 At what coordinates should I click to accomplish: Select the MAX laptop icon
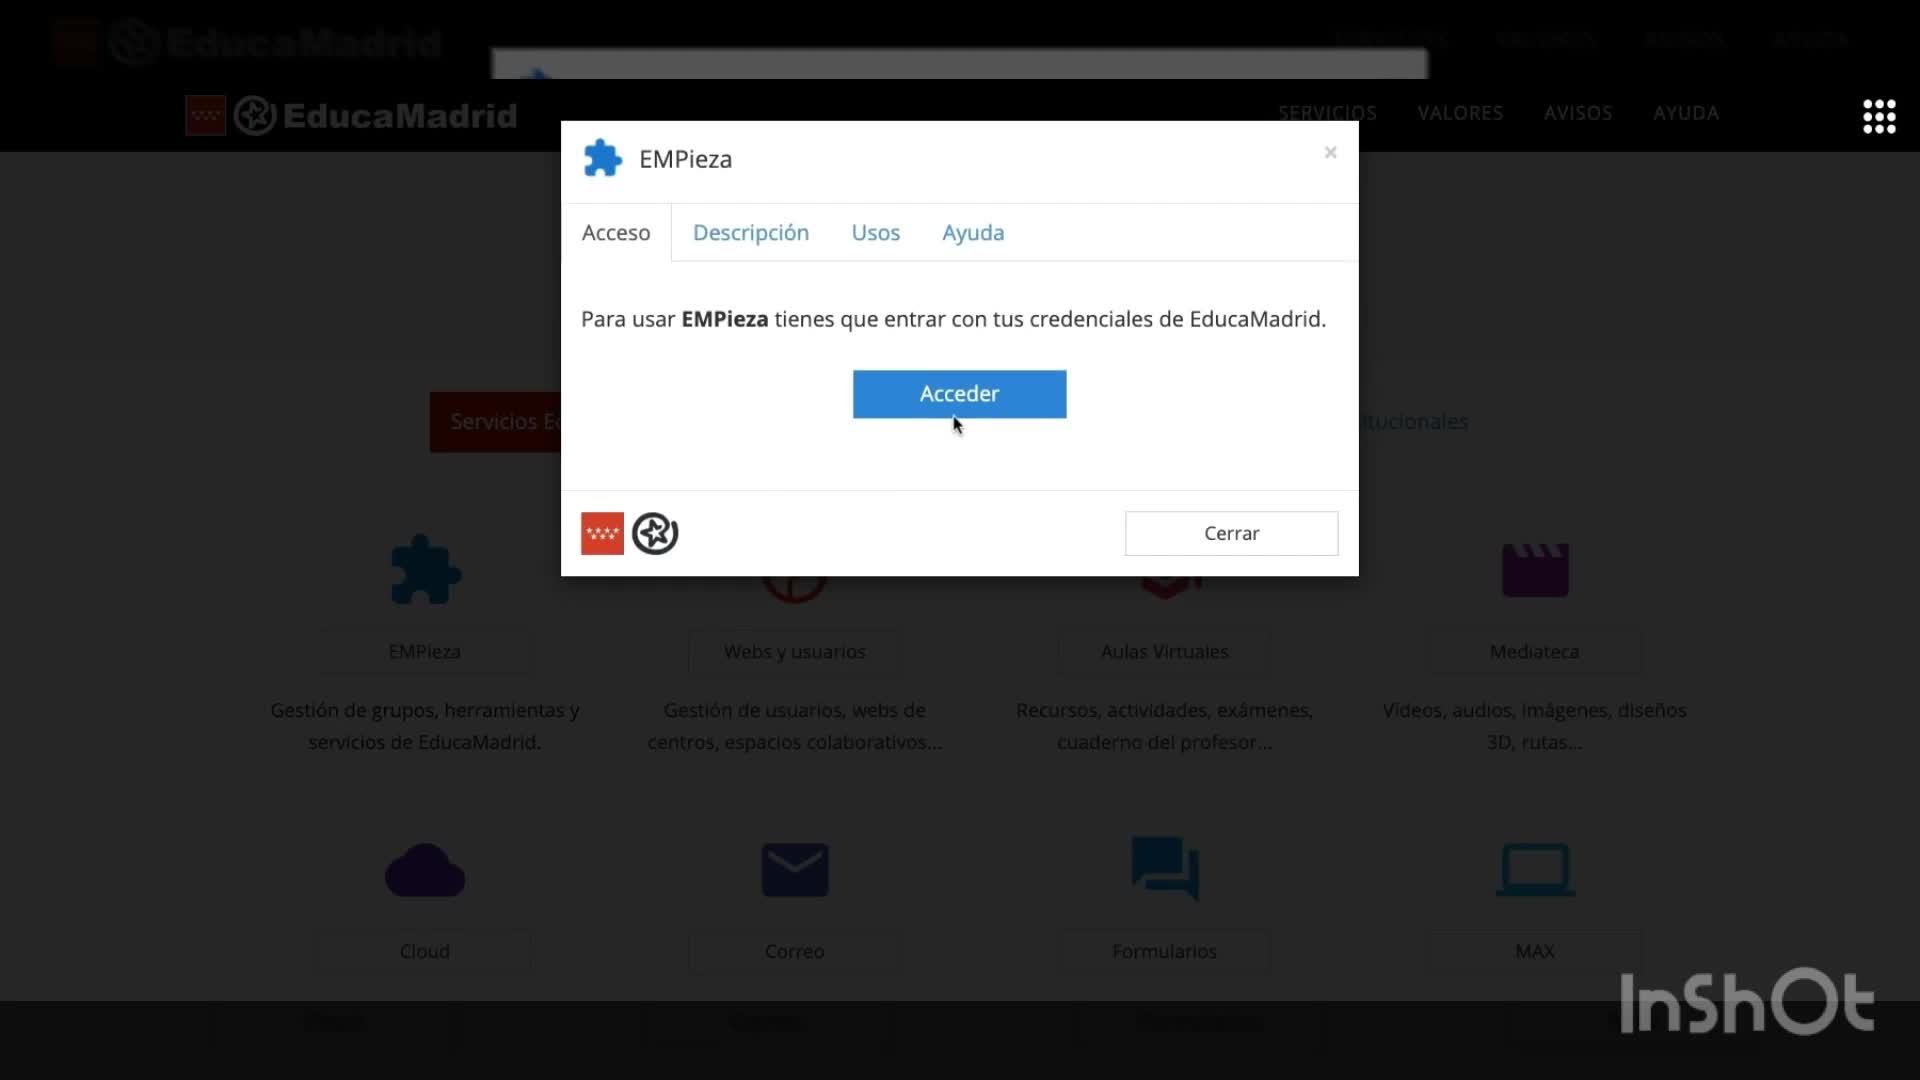point(1534,870)
